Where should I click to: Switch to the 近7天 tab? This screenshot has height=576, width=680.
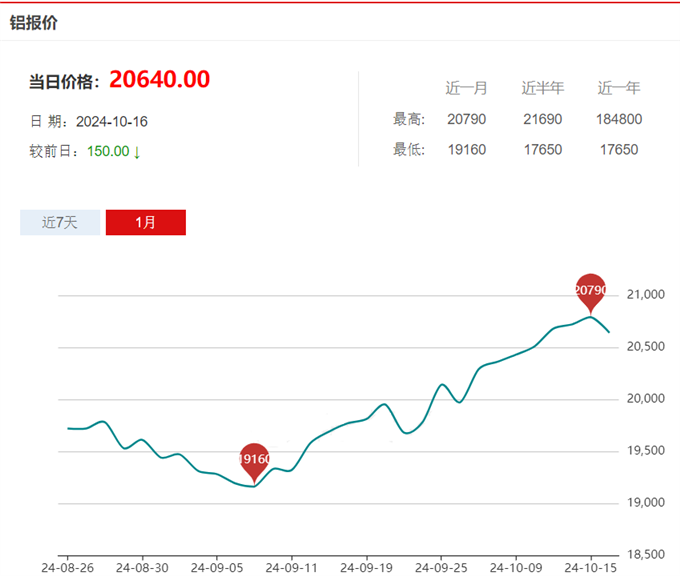pyautogui.click(x=60, y=222)
